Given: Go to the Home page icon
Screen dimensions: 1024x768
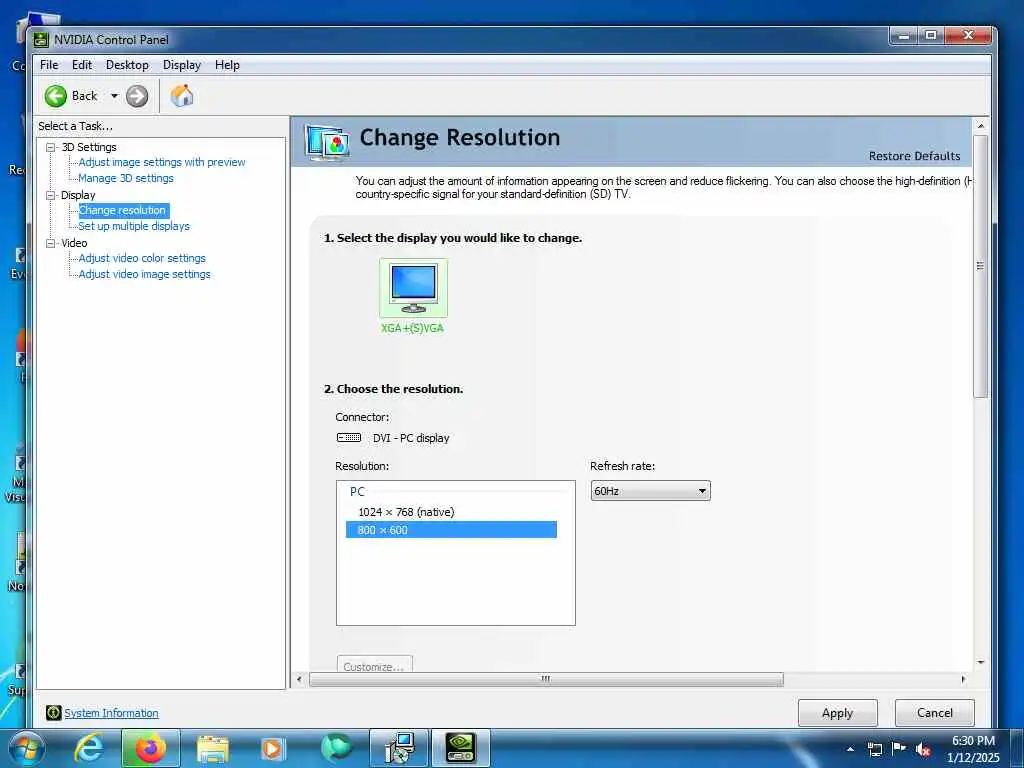Looking at the screenshot, I should 182,96.
